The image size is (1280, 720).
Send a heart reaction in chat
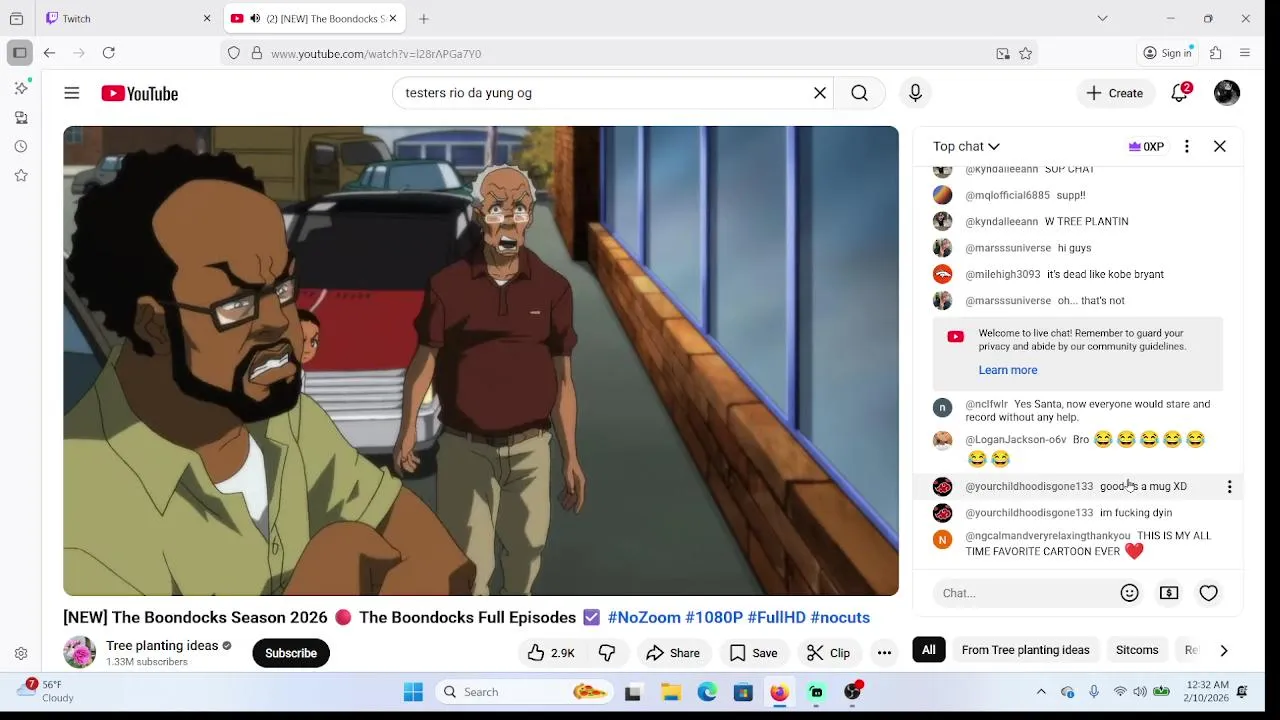click(x=1209, y=593)
